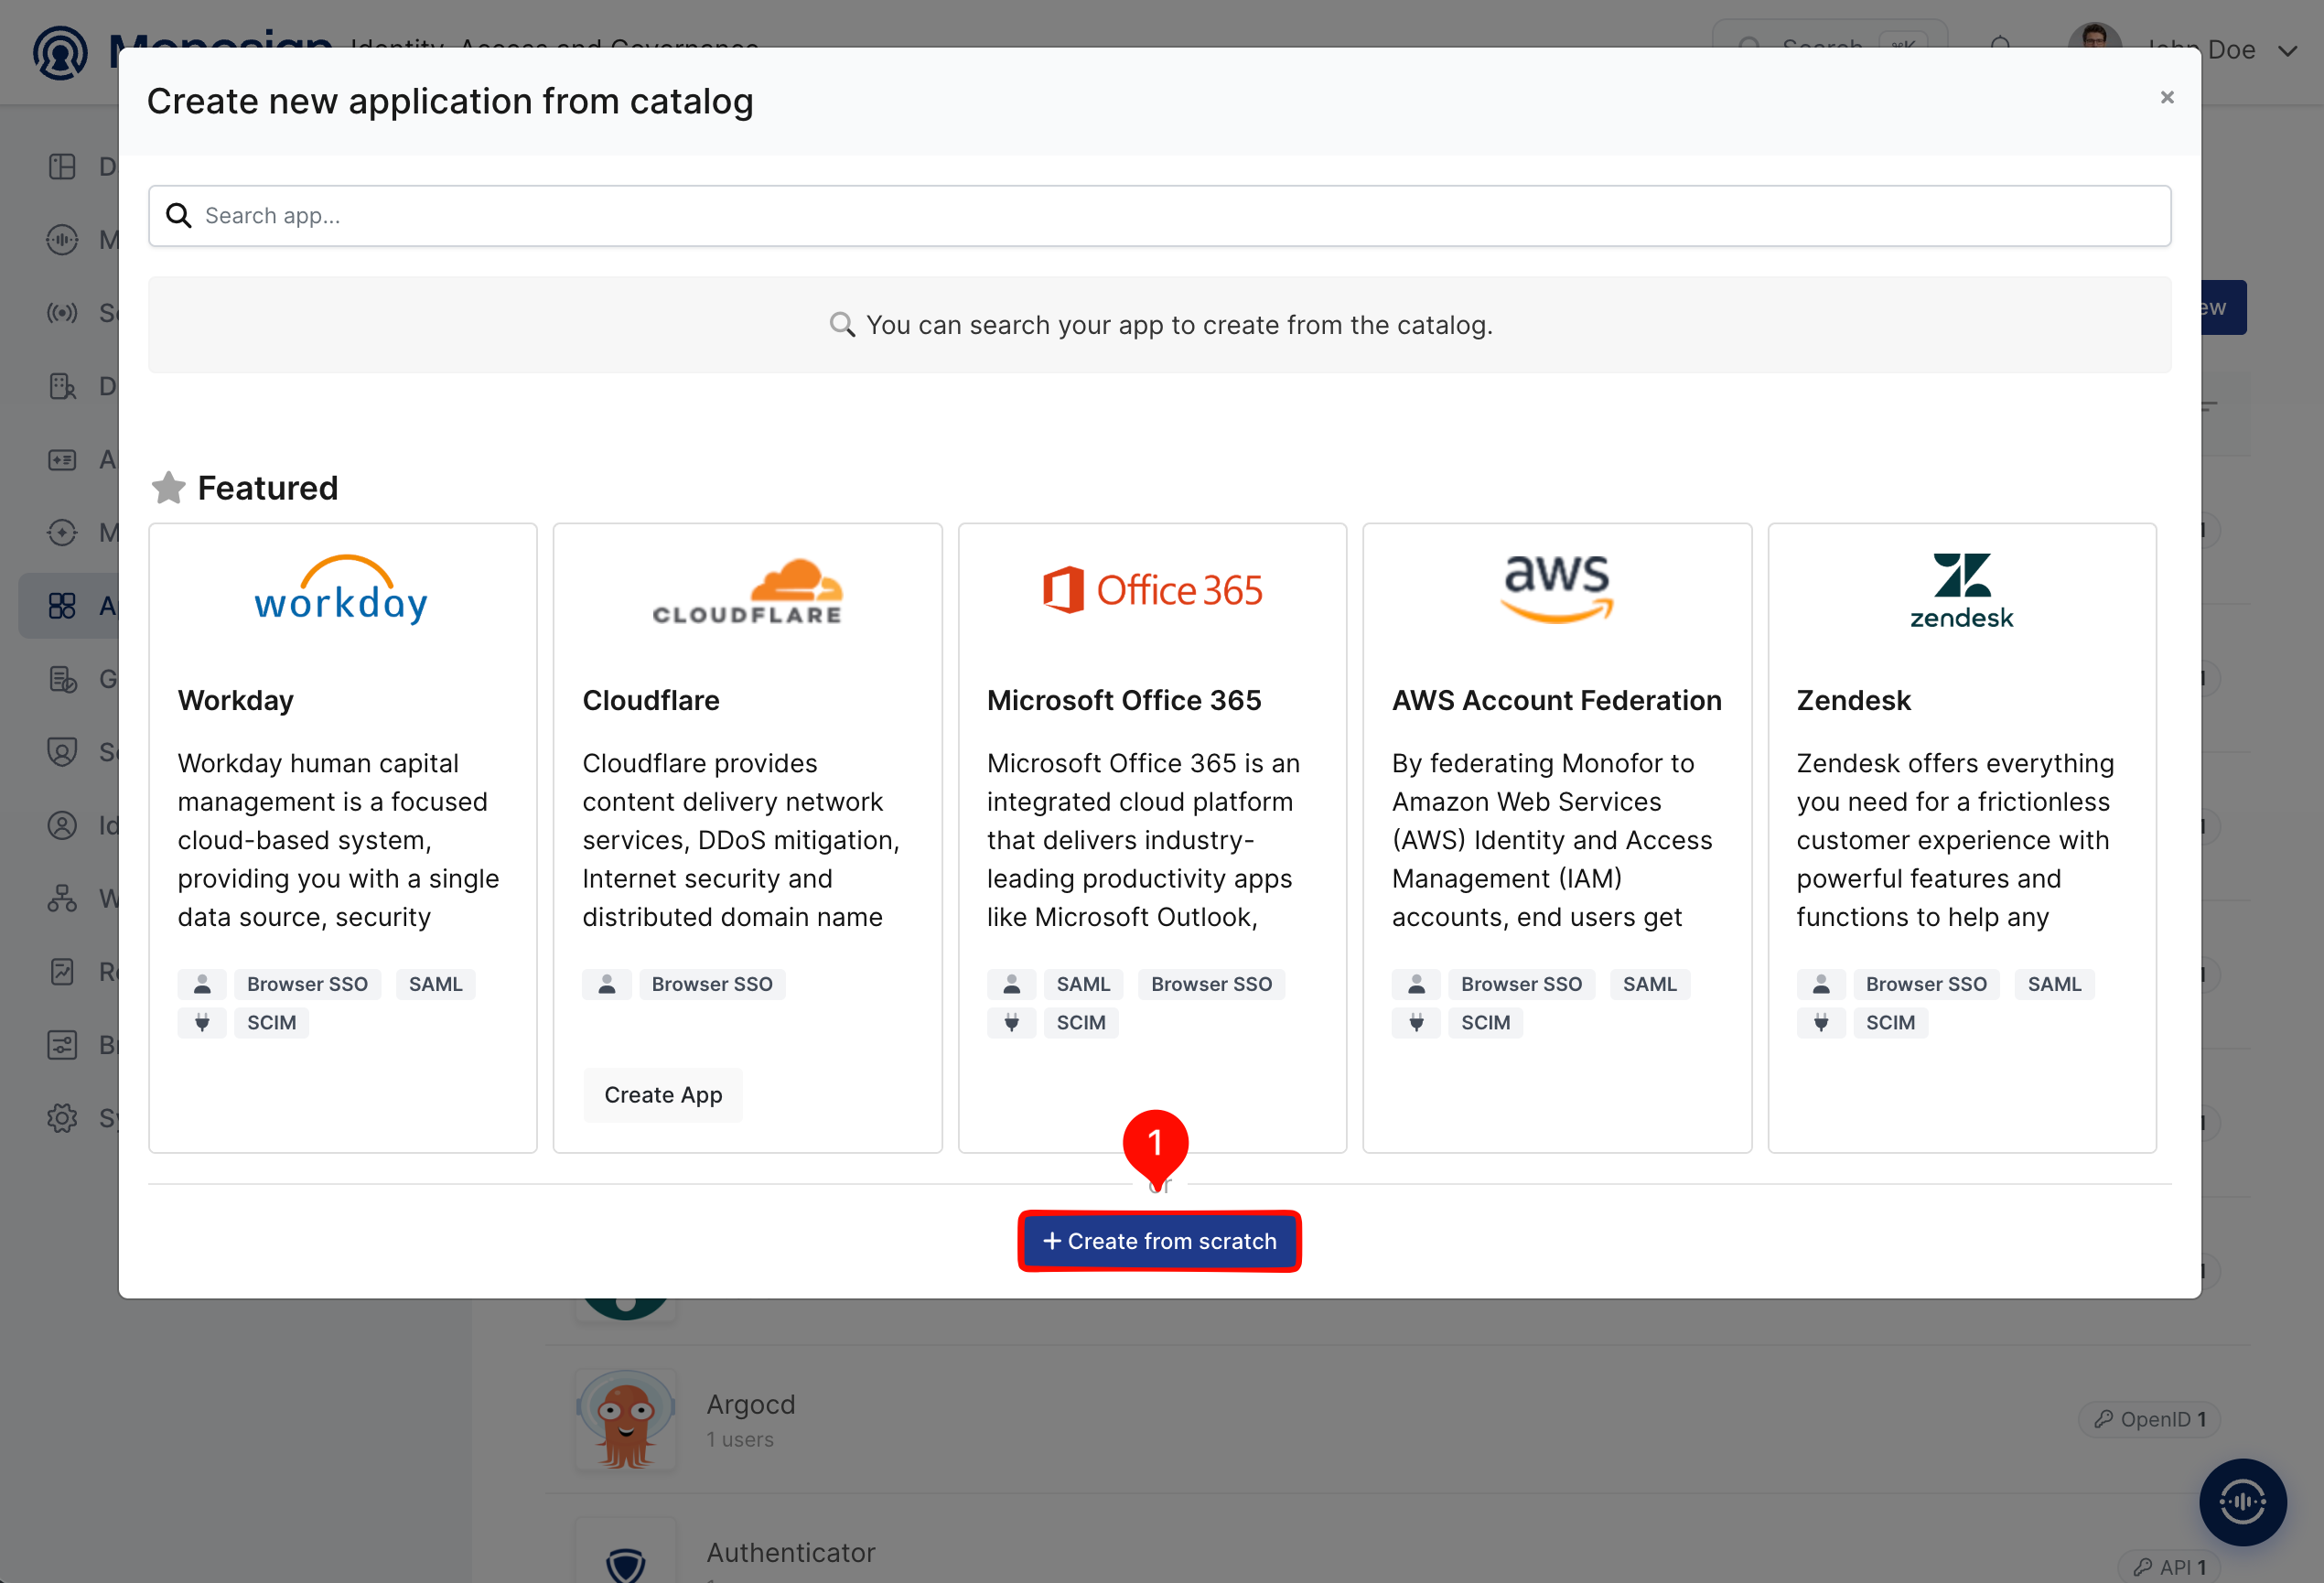The width and height of the screenshot is (2324, 1583).
Task: Open the Dashboard sidebar icon
Action: [x=62, y=166]
